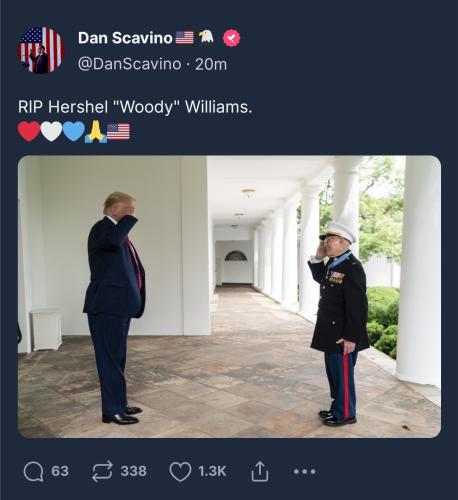458x500 pixels.
Task: Click the like count 1.3K
Action: pos(212,471)
